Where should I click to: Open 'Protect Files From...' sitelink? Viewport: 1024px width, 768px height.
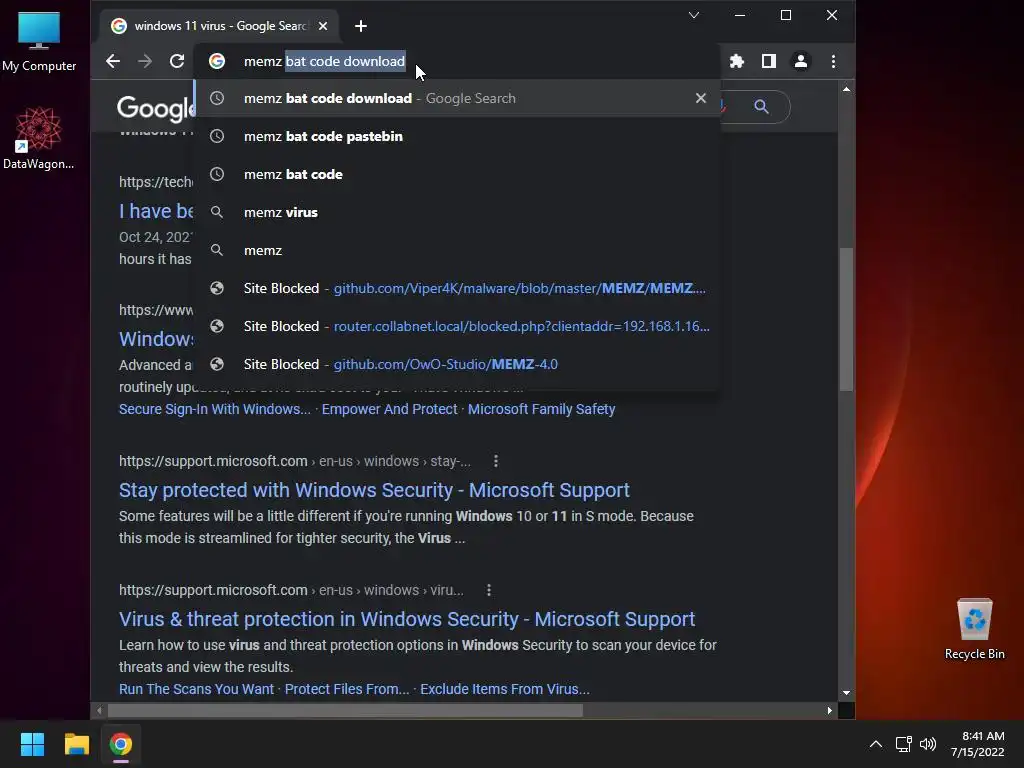point(347,689)
